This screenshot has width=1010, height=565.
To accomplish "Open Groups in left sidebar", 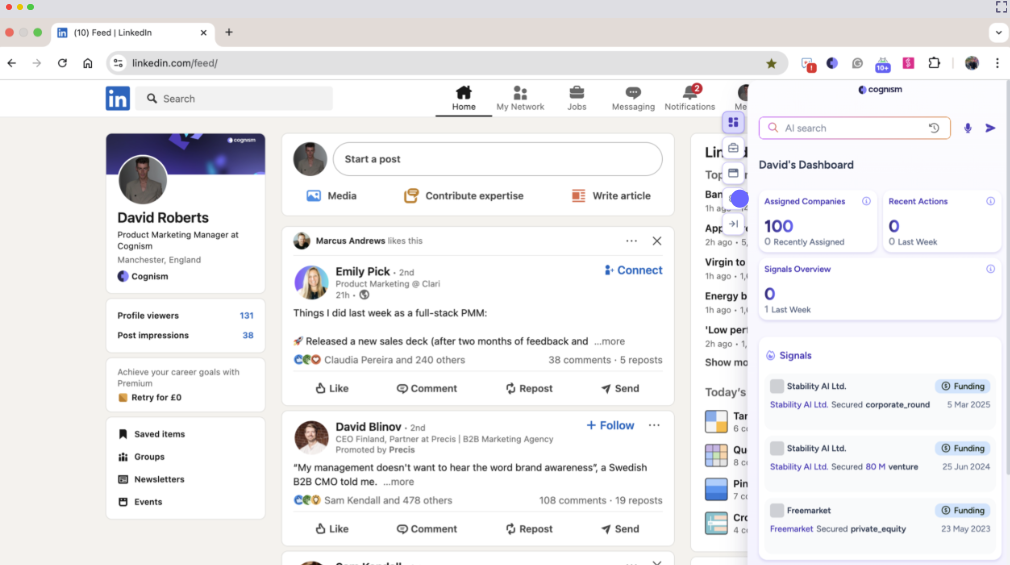I will (142, 457).
